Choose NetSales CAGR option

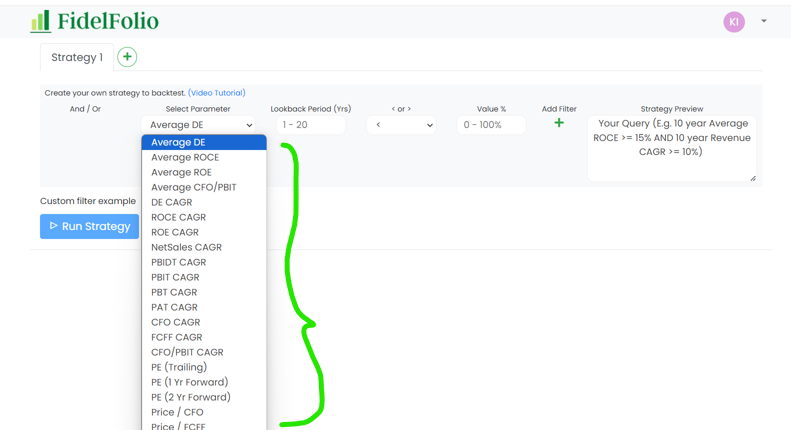coord(186,247)
